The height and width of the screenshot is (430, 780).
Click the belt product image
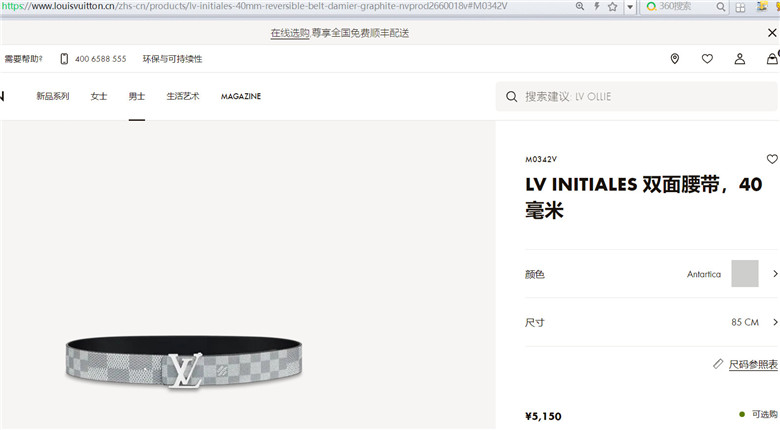pos(184,362)
